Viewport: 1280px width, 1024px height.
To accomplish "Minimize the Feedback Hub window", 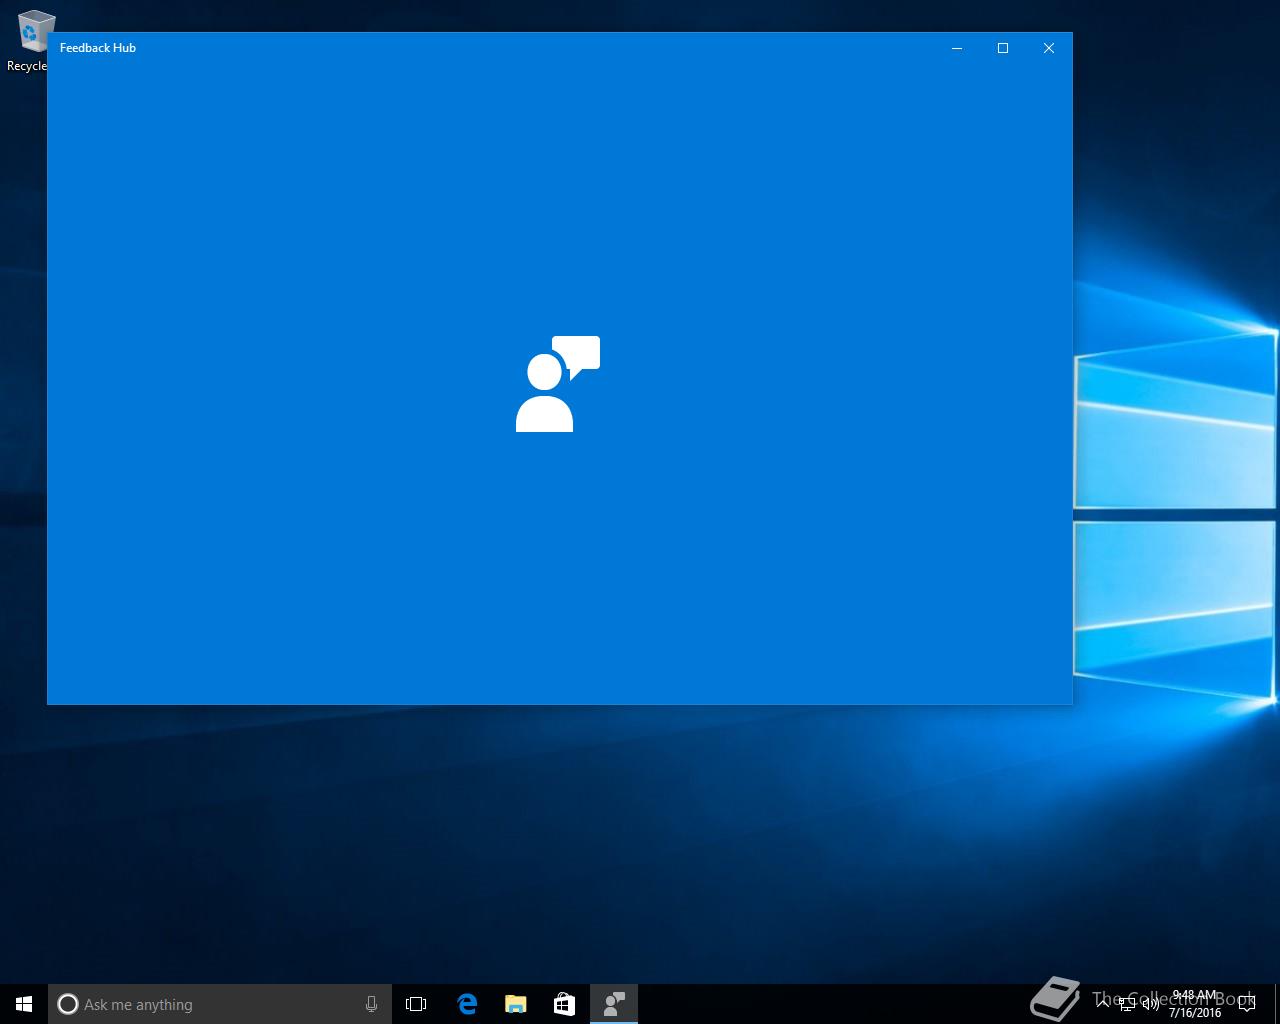I will [957, 48].
